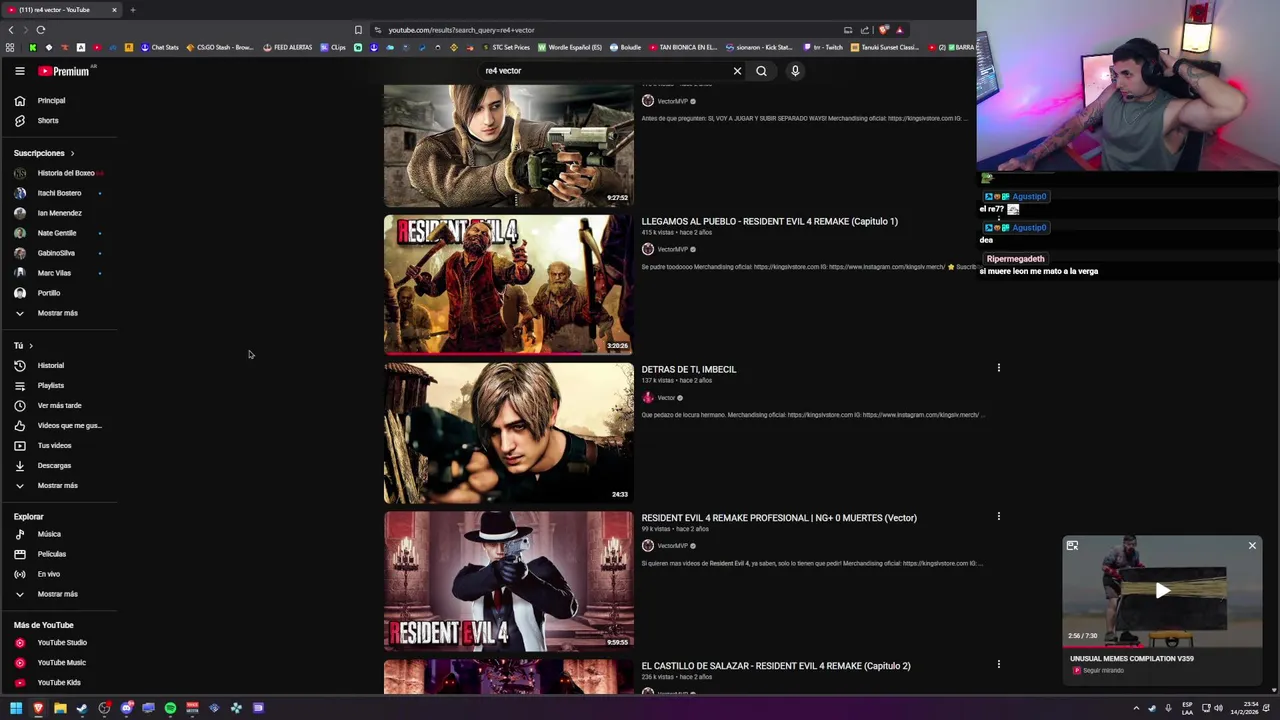Open Ver más tarde
Viewport: 1280px width, 720px height.
[x=59, y=406]
